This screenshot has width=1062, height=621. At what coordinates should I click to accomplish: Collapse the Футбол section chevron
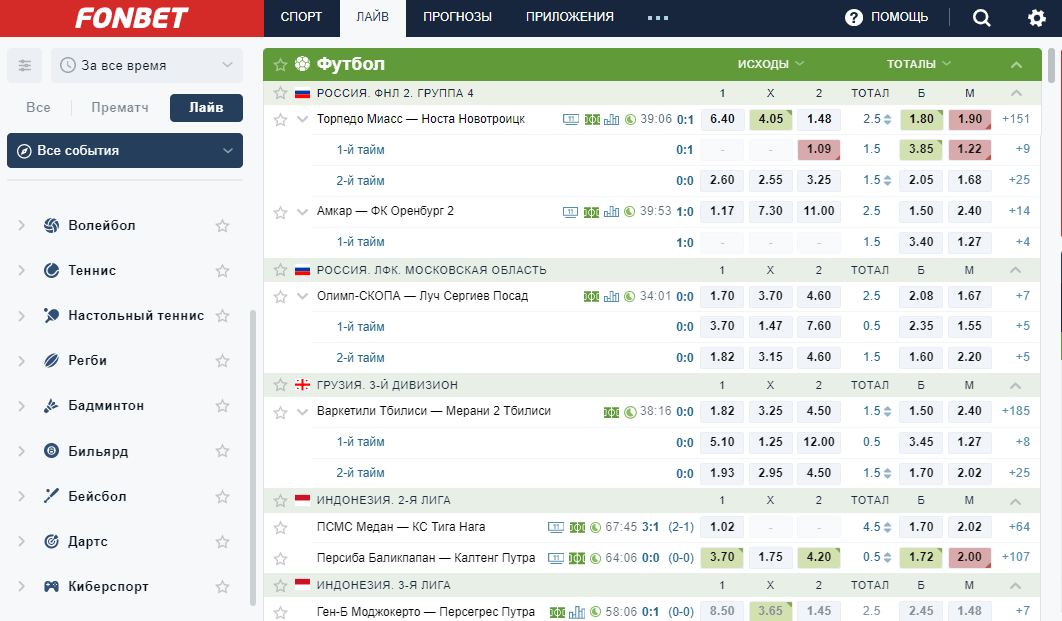click(1016, 64)
